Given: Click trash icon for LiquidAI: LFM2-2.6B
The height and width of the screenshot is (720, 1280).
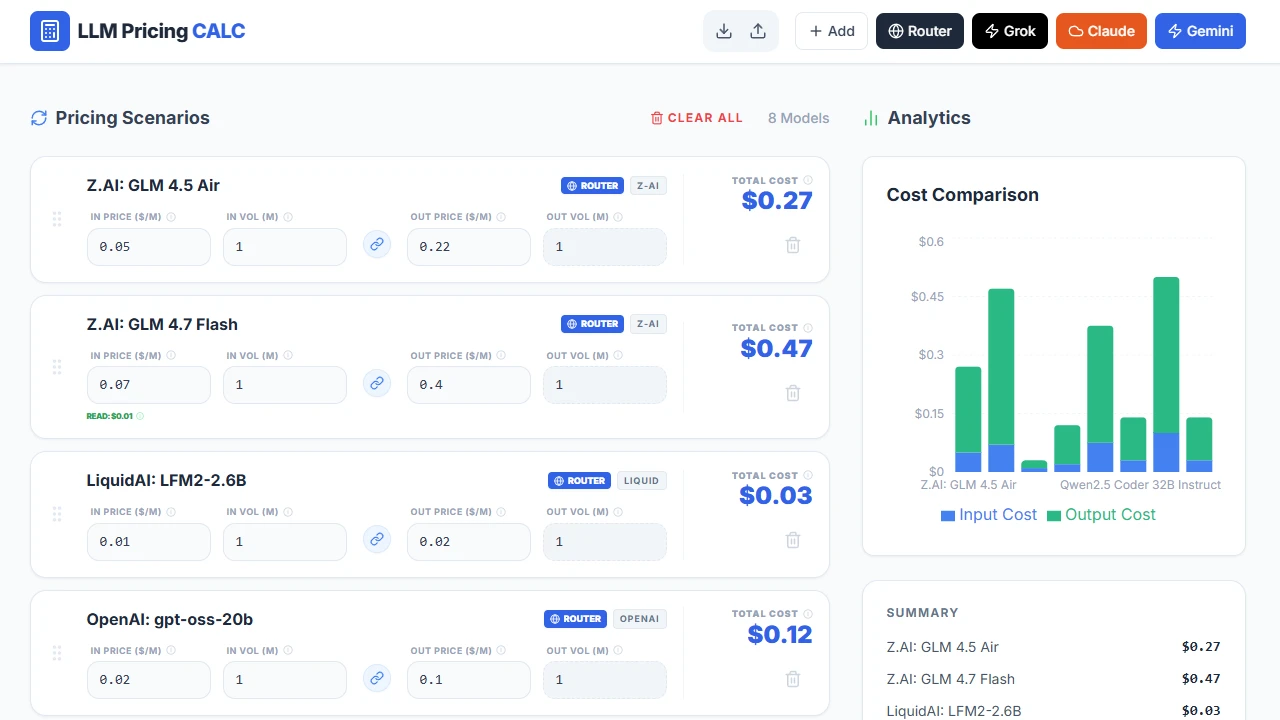Looking at the screenshot, I should 793,540.
